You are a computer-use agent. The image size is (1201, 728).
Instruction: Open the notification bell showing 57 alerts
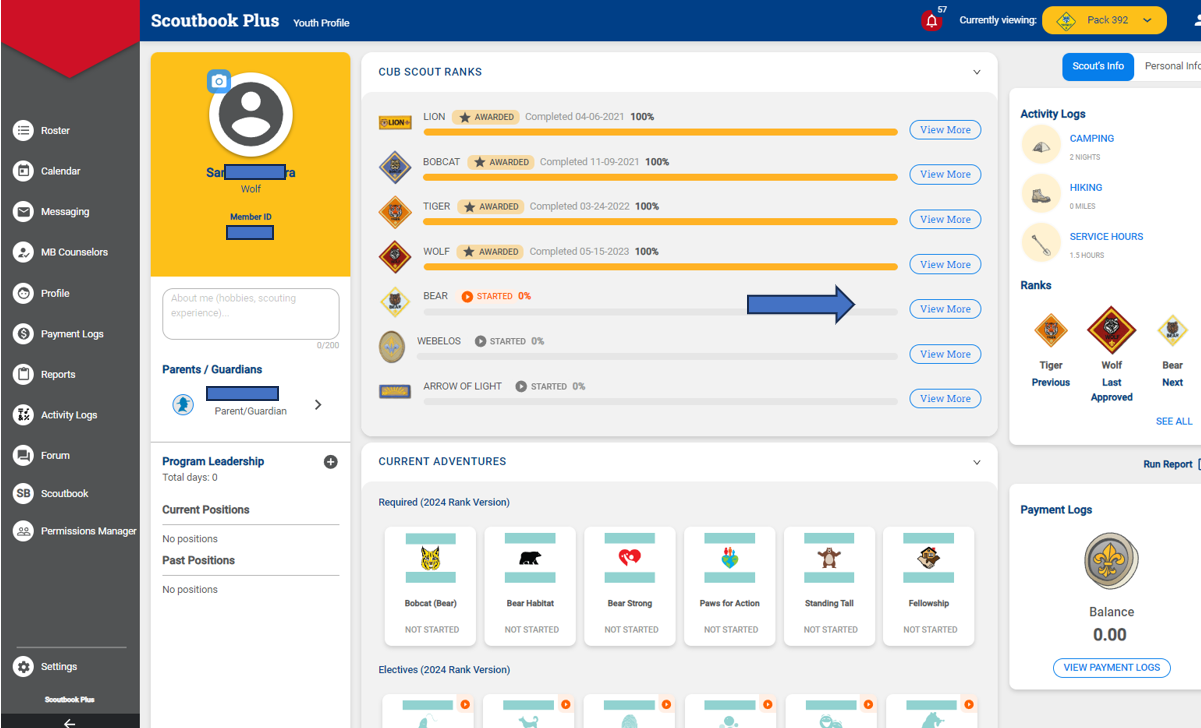[929, 19]
